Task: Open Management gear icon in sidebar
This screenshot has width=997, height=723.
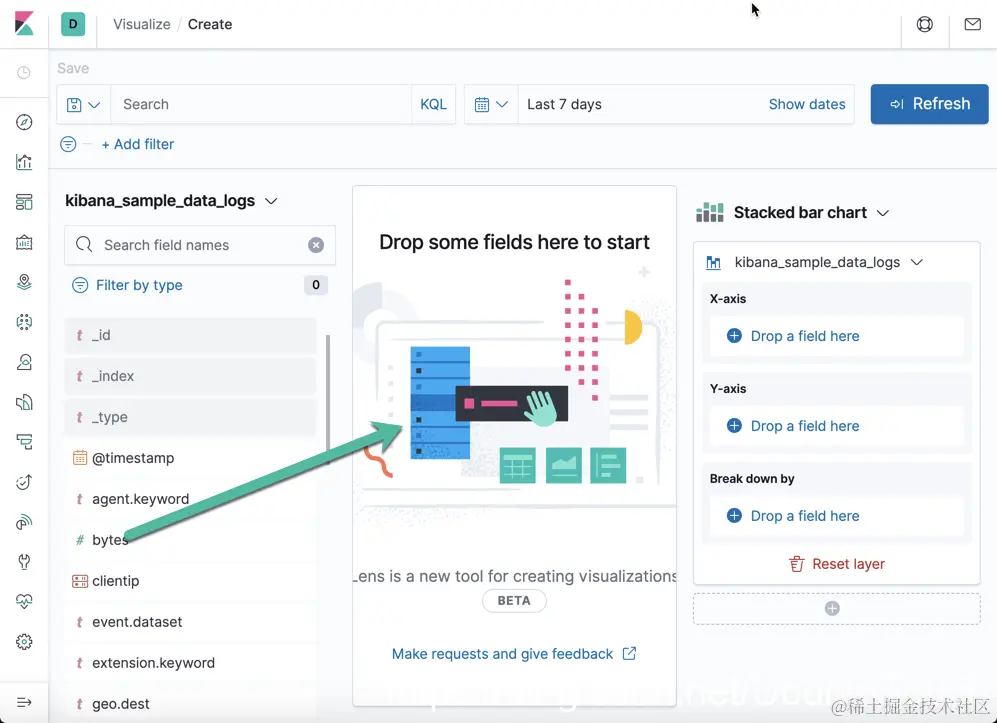Action: (x=24, y=642)
